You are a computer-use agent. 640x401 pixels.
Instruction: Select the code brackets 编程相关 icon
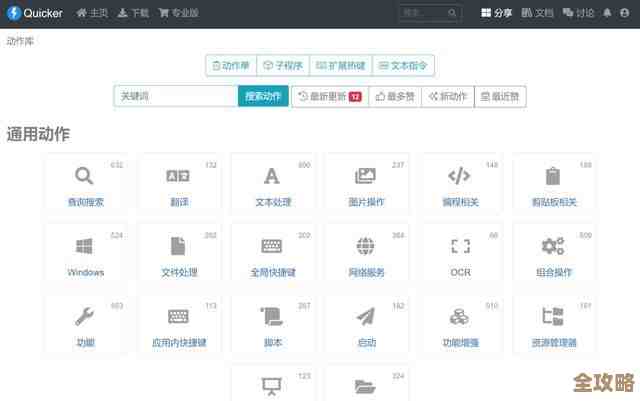(459, 176)
